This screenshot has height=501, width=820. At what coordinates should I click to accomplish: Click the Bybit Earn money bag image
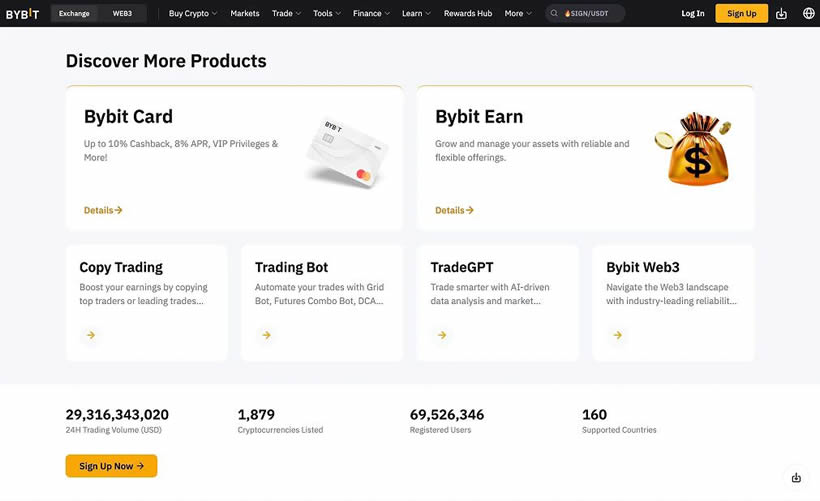[x=693, y=149]
